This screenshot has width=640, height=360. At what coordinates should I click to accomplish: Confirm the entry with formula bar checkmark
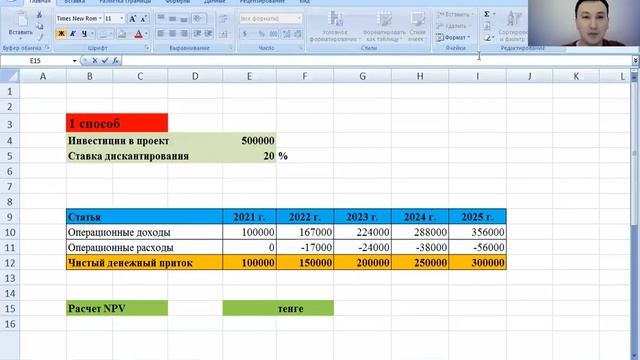[x=105, y=61]
